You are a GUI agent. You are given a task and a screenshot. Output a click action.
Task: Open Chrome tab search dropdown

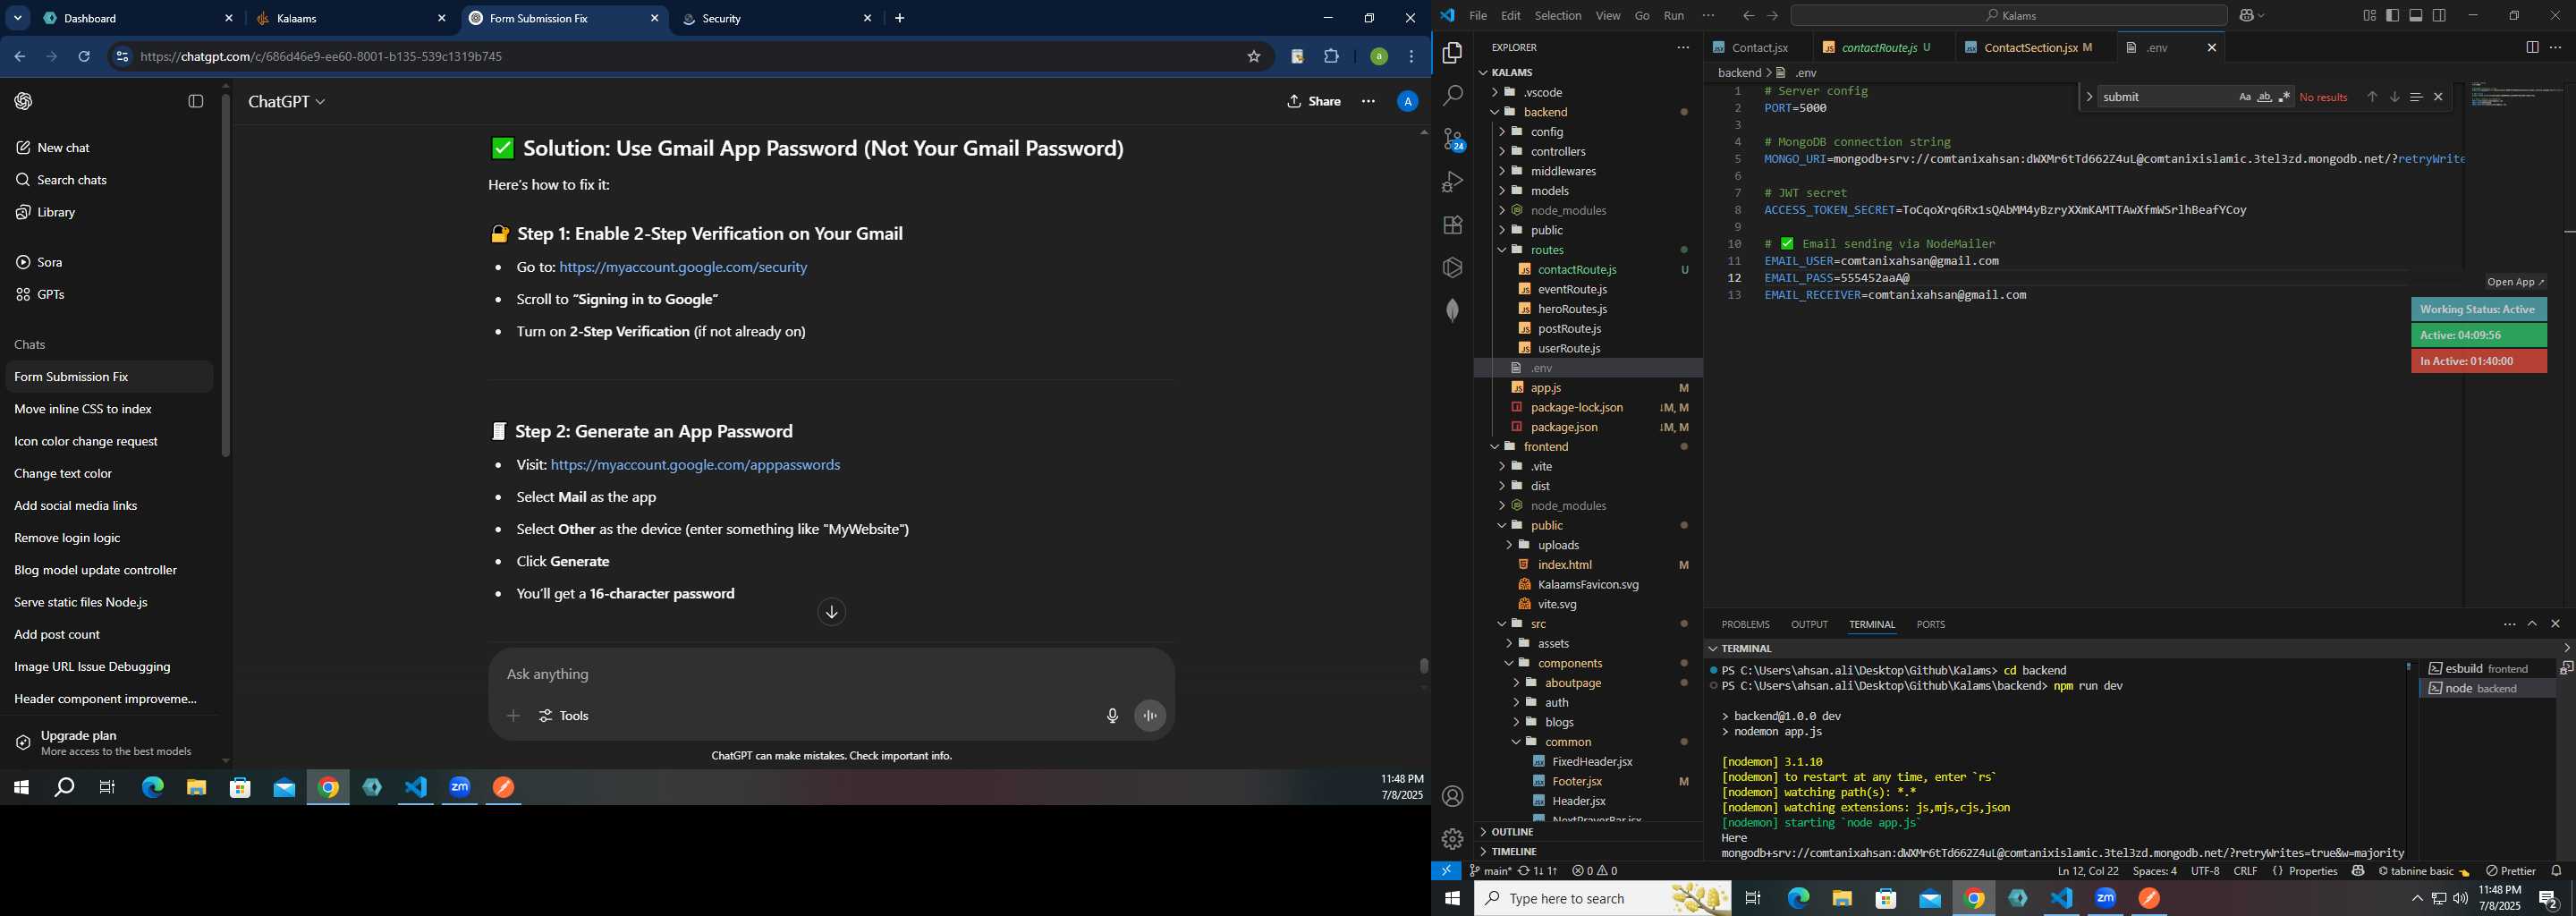click(x=18, y=18)
